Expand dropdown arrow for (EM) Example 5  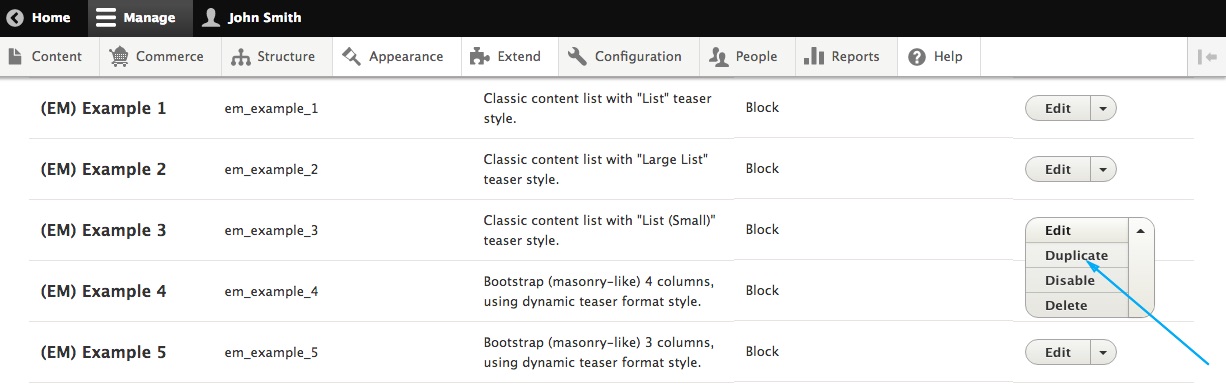[1103, 352]
